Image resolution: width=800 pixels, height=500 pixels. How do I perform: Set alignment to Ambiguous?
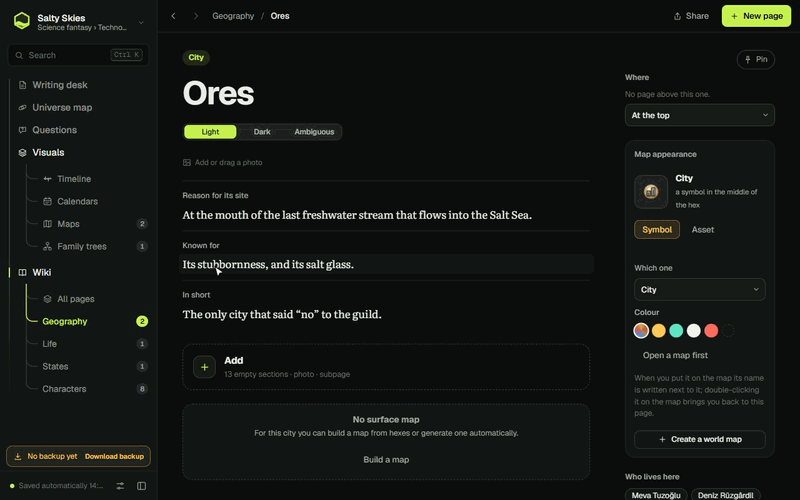click(x=314, y=132)
